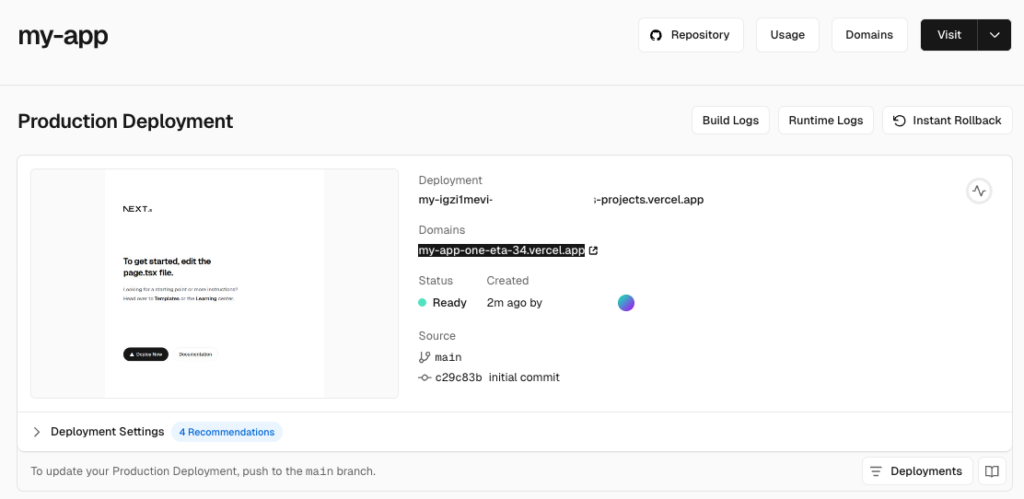The image size is (1024, 499).
Task: Open the Visit dropdown arrow
Action: pos(993,35)
